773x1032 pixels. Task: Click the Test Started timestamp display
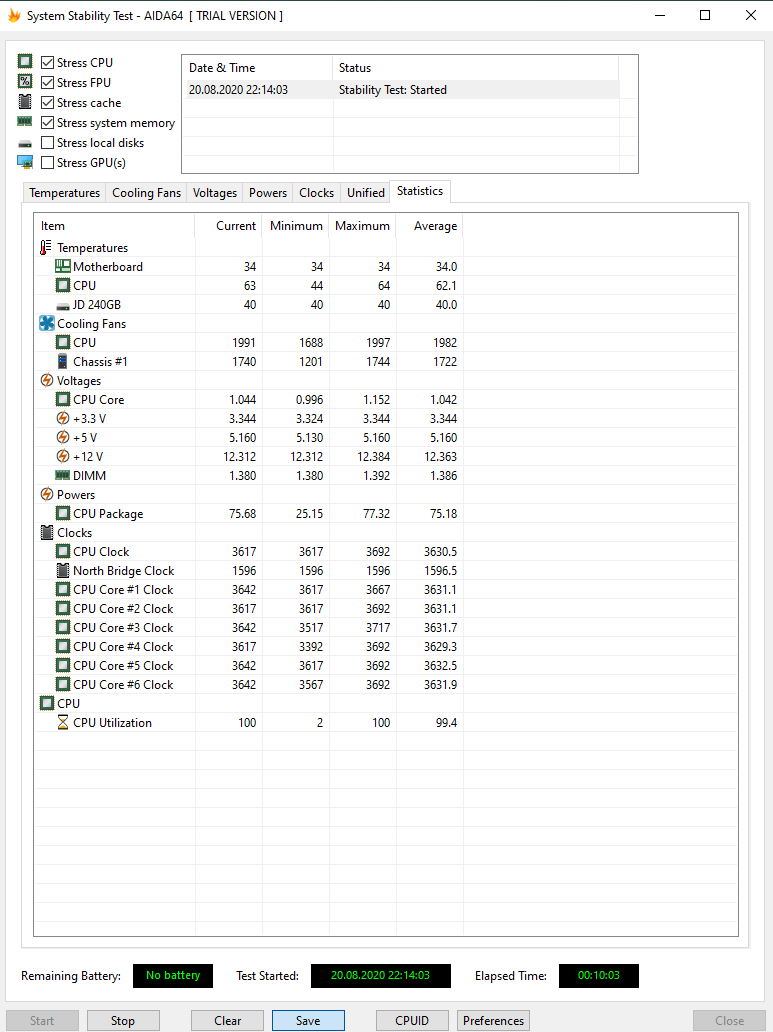[x=381, y=975]
